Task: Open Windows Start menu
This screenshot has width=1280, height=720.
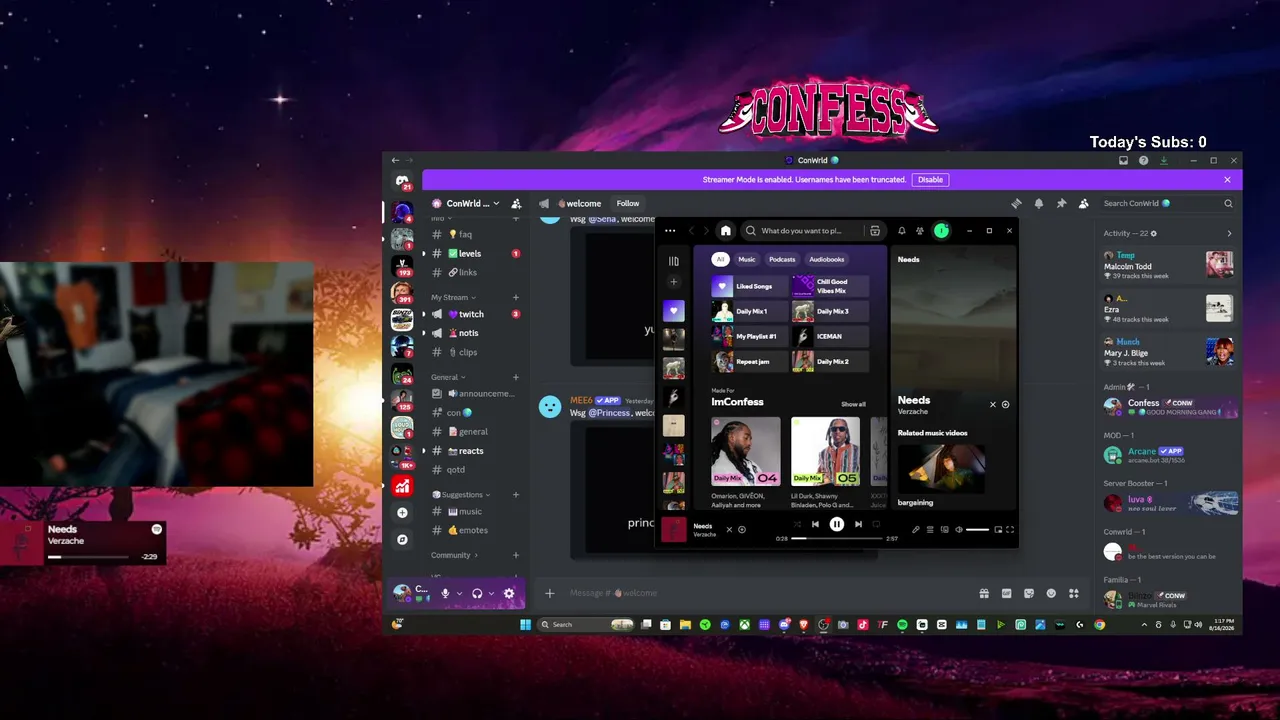Action: 525,625
